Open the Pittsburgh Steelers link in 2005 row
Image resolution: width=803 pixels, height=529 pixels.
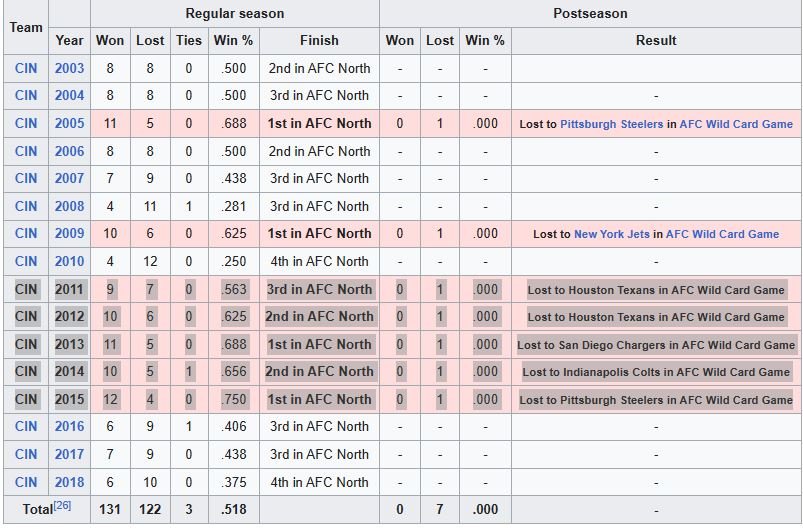611,124
